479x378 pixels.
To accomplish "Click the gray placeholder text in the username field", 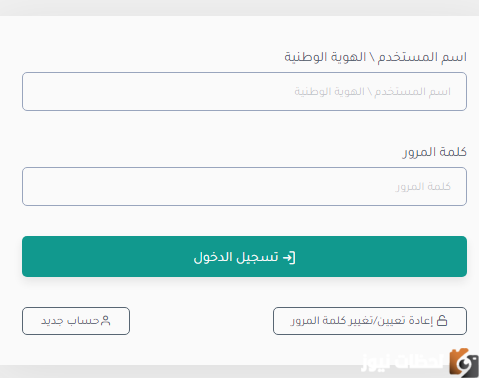I will tap(372, 91).
